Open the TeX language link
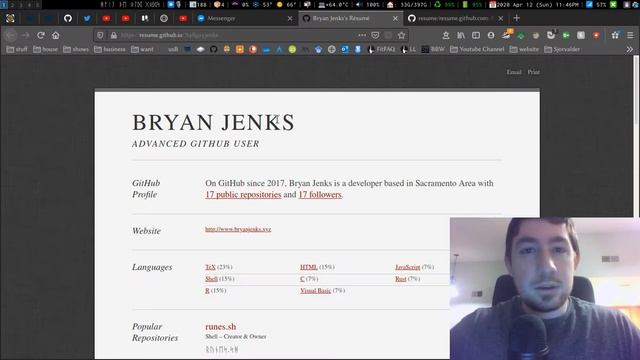Viewport: 640px width, 360px height. tap(210, 267)
